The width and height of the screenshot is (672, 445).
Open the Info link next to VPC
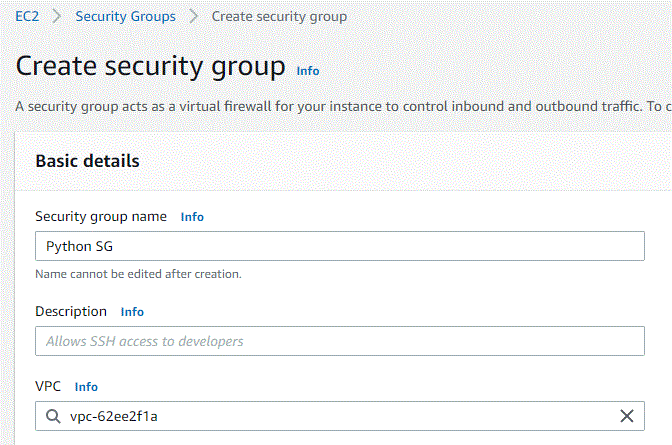[86, 387]
